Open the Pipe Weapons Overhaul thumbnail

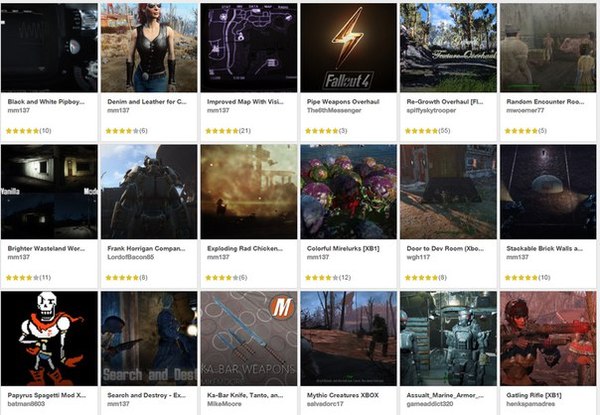pyautogui.click(x=348, y=48)
